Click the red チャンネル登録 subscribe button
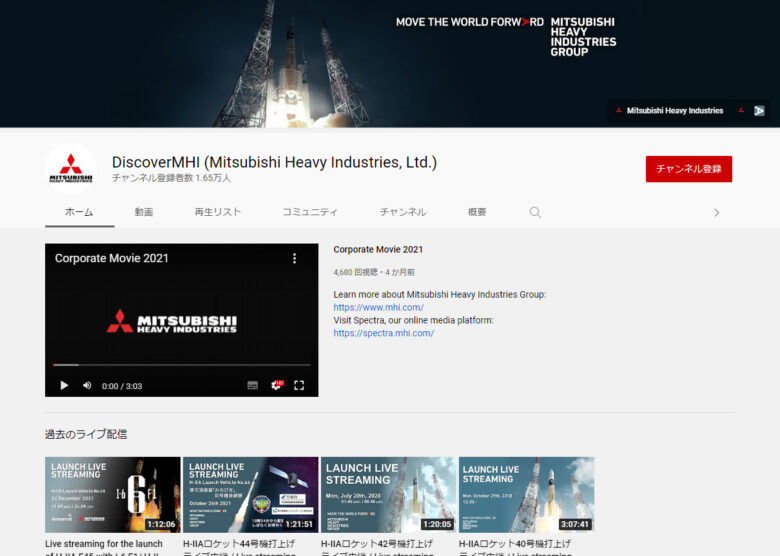 coord(689,169)
